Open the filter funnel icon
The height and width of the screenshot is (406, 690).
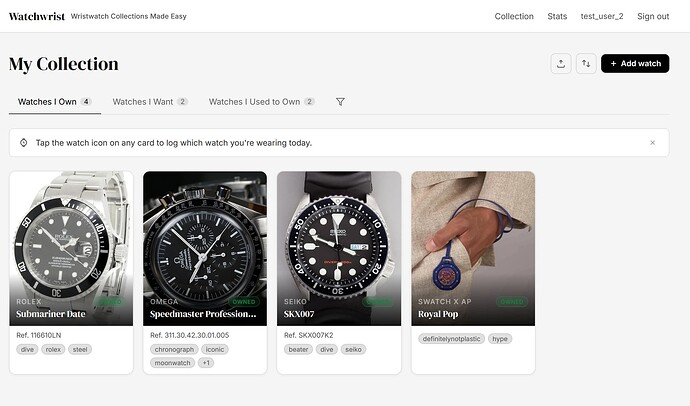pos(340,102)
